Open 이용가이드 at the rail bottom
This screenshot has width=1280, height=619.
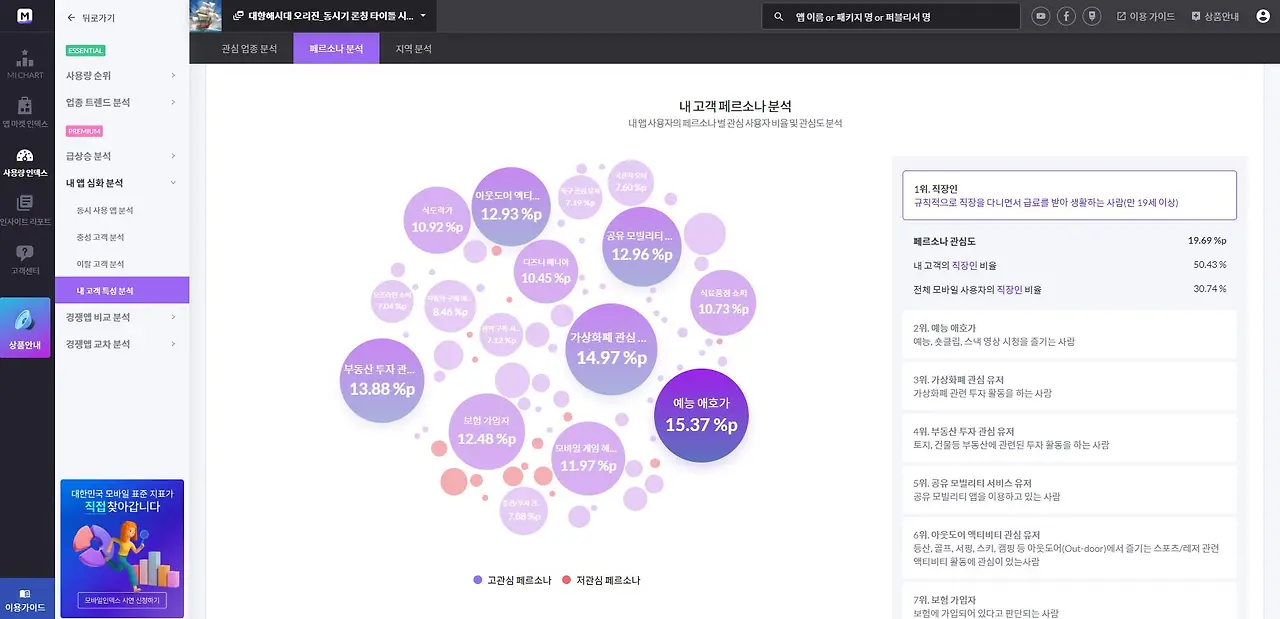point(26,601)
